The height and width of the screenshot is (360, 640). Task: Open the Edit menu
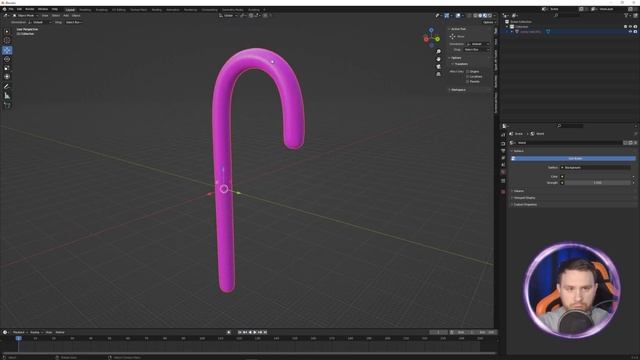[19, 9]
